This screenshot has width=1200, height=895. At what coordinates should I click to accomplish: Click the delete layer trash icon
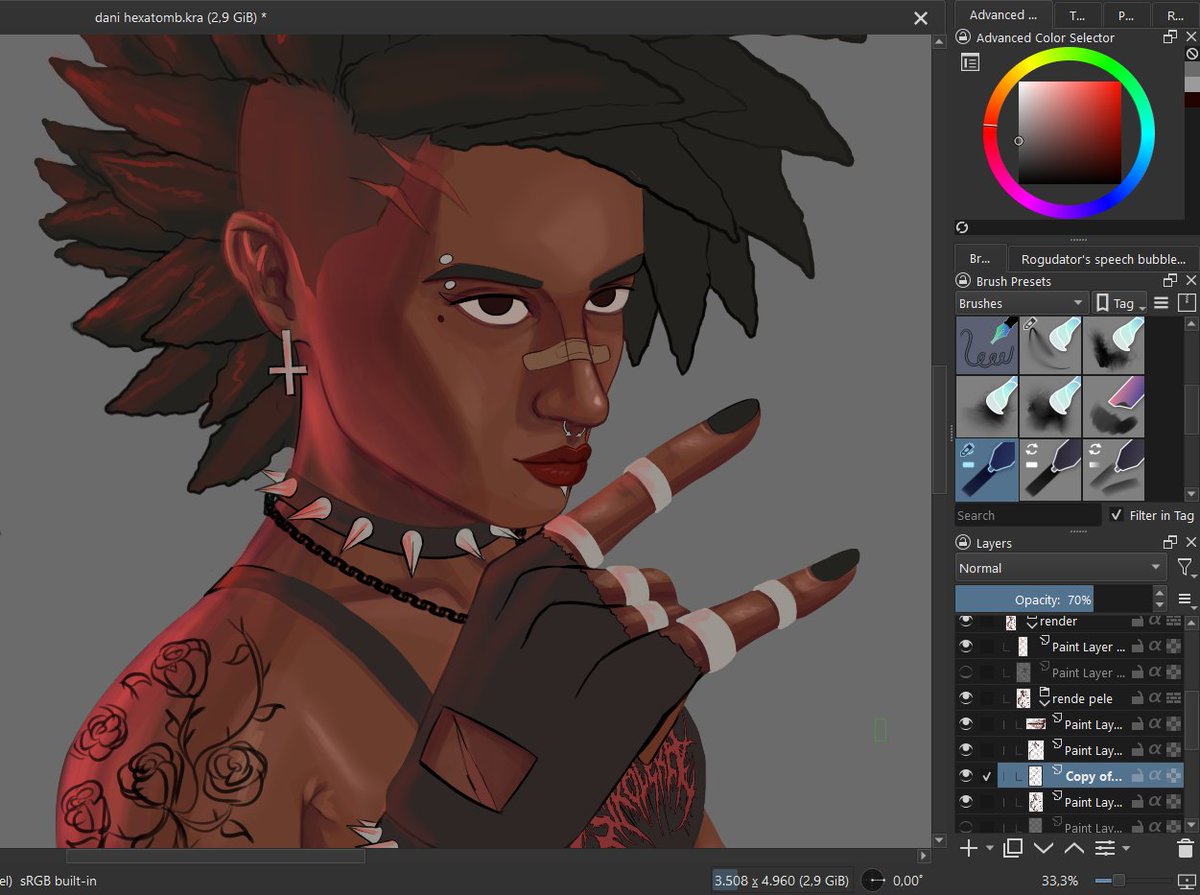click(1186, 848)
